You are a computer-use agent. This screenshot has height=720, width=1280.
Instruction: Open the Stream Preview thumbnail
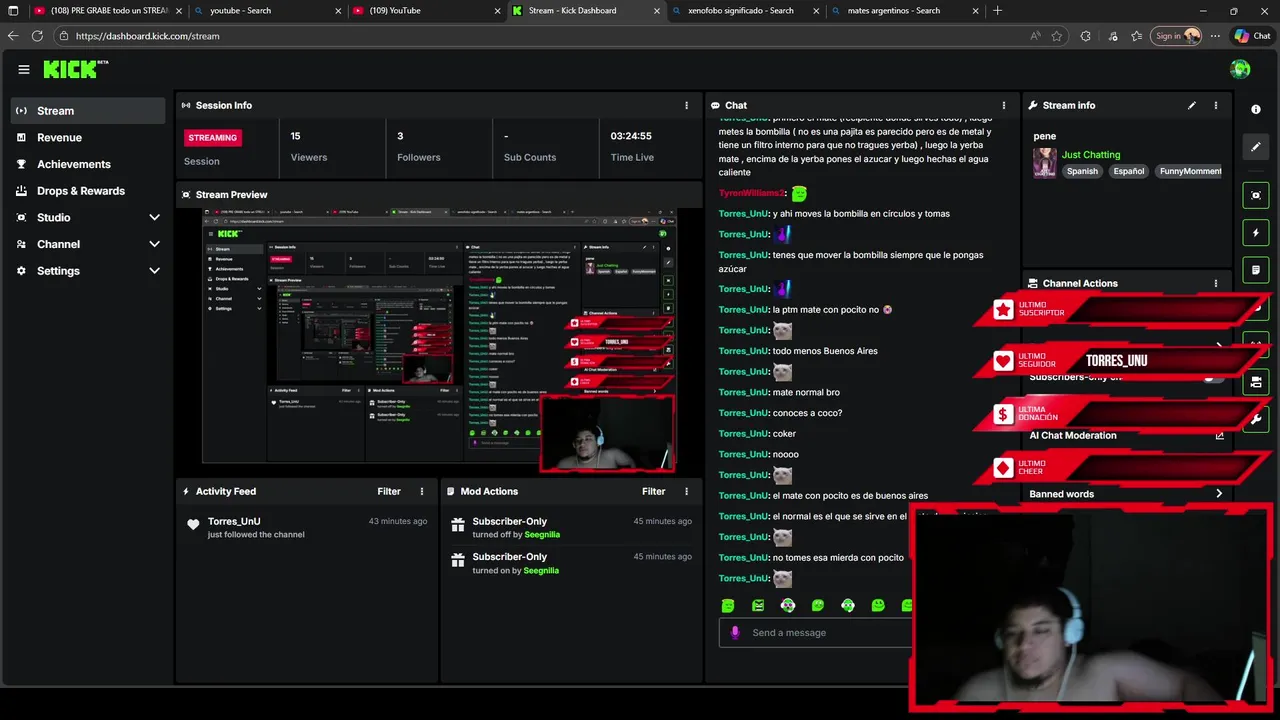(x=438, y=337)
